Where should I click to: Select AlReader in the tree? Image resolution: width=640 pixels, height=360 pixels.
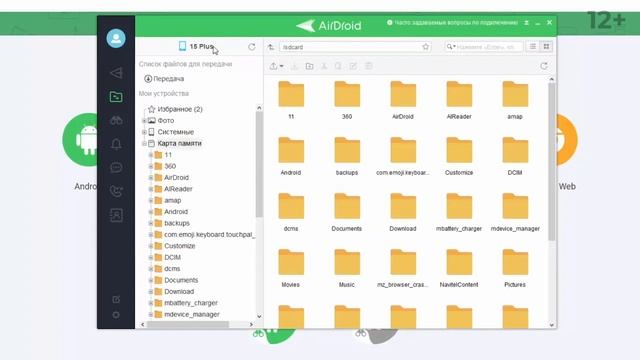coord(178,189)
